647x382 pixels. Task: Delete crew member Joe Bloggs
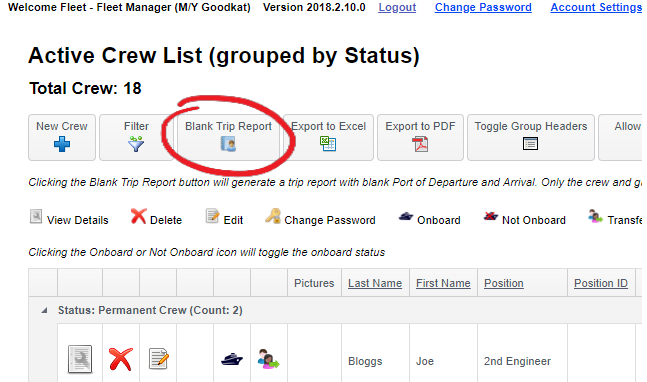point(120,359)
